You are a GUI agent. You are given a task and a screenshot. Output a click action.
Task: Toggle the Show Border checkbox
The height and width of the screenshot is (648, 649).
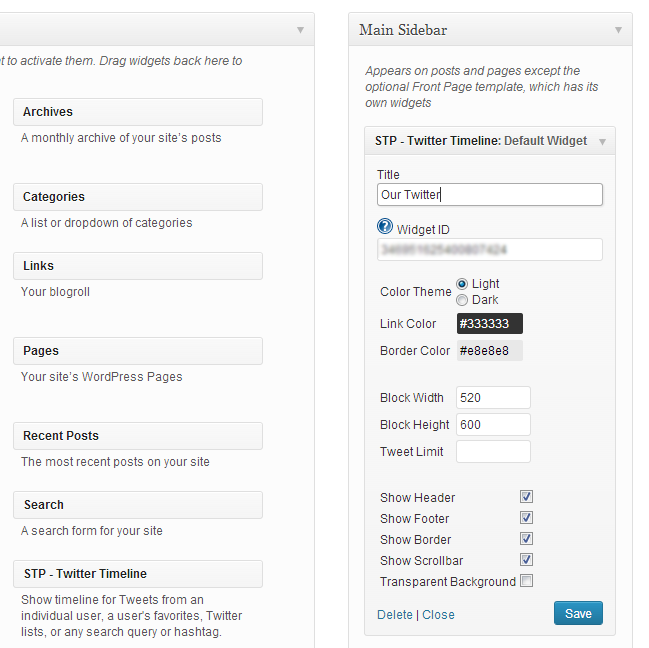[x=526, y=539]
